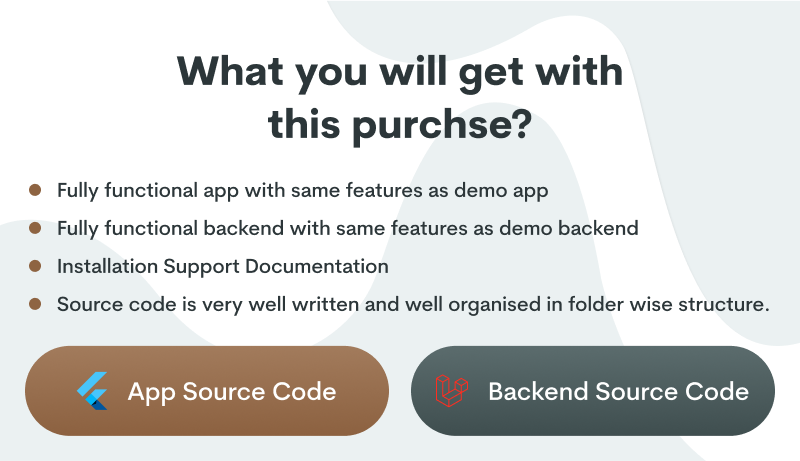Click the heading line "What you will get with"

click(399, 73)
